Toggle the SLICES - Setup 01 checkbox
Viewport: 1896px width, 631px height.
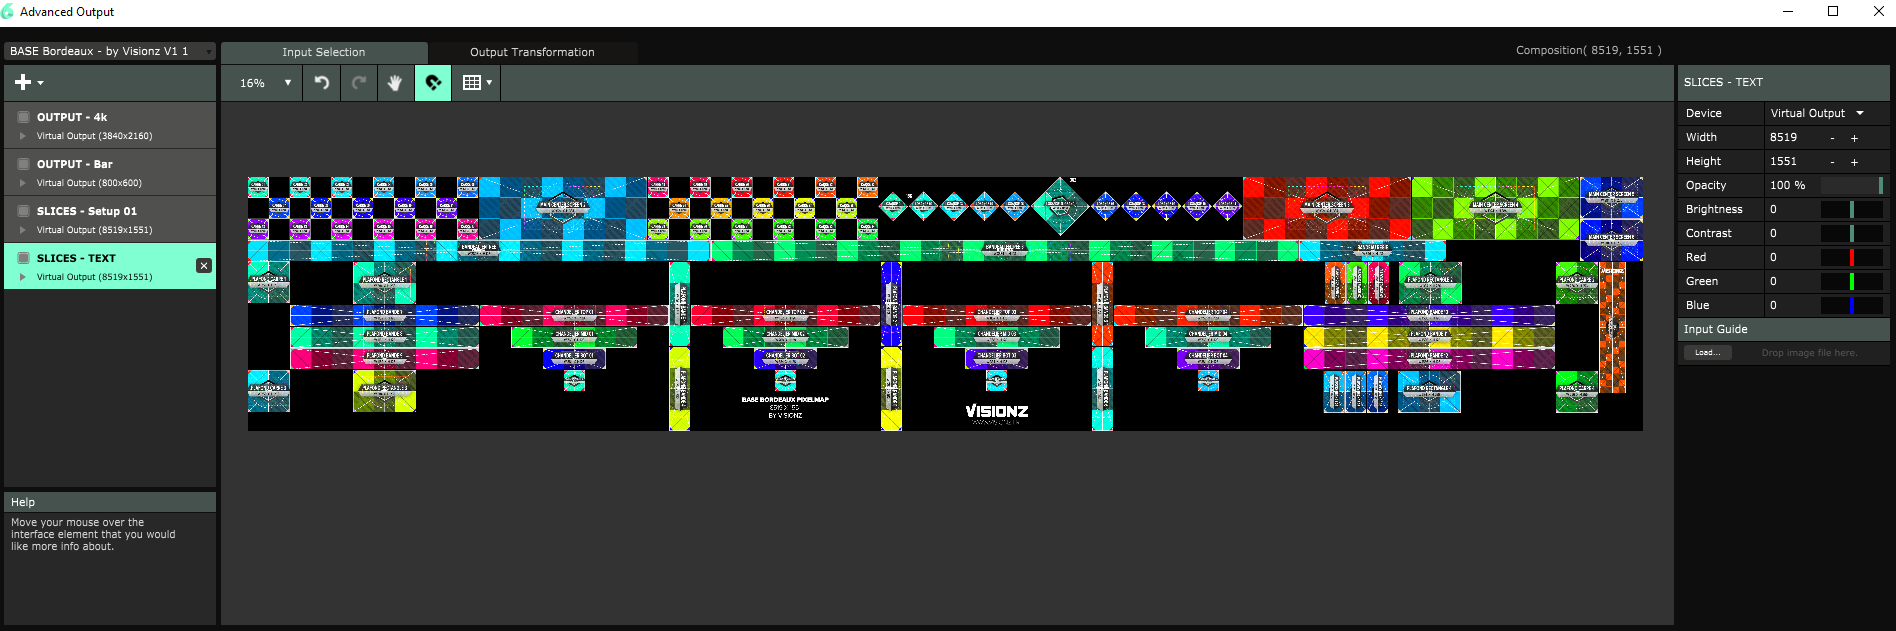pyautogui.click(x=24, y=211)
